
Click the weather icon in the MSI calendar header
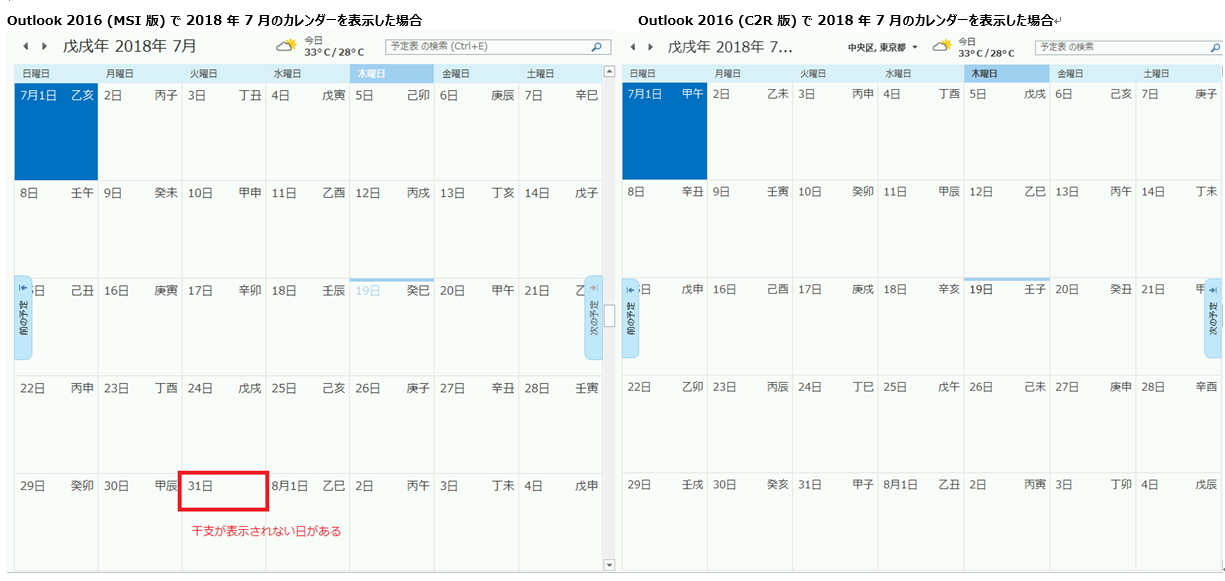[284, 43]
